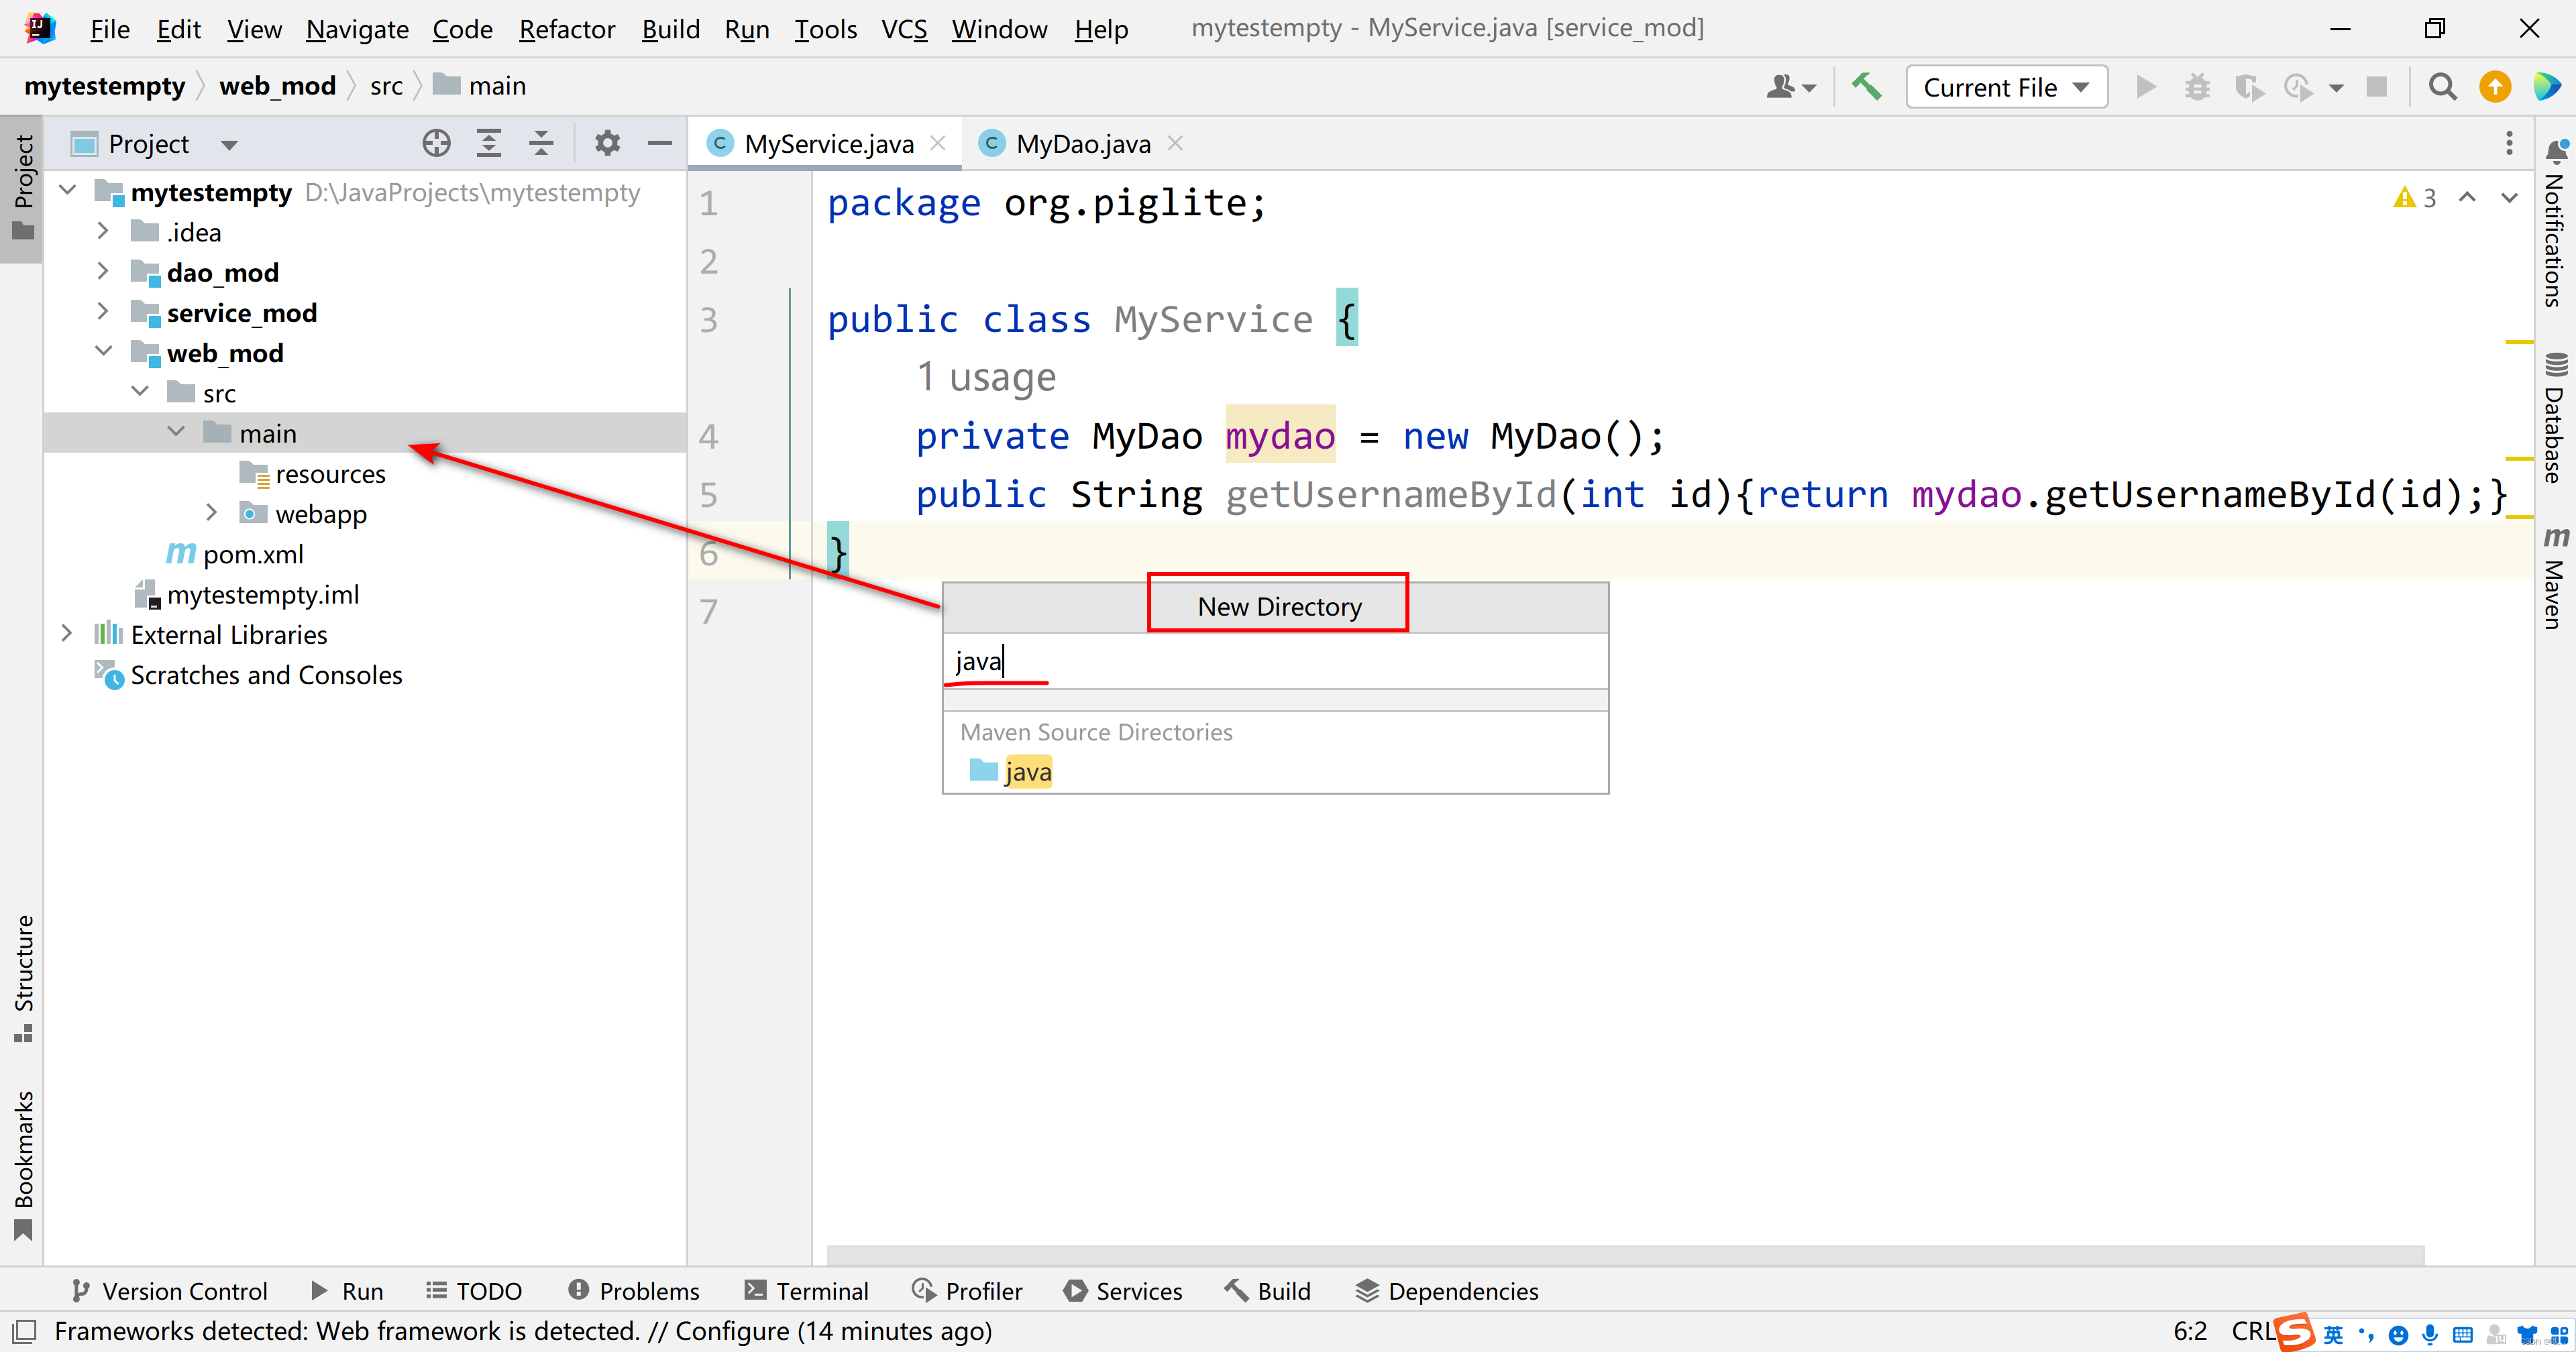Viewport: 2576px width, 1352px height.
Task: Click the IDE update arrow icon
Action: [2495, 87]
